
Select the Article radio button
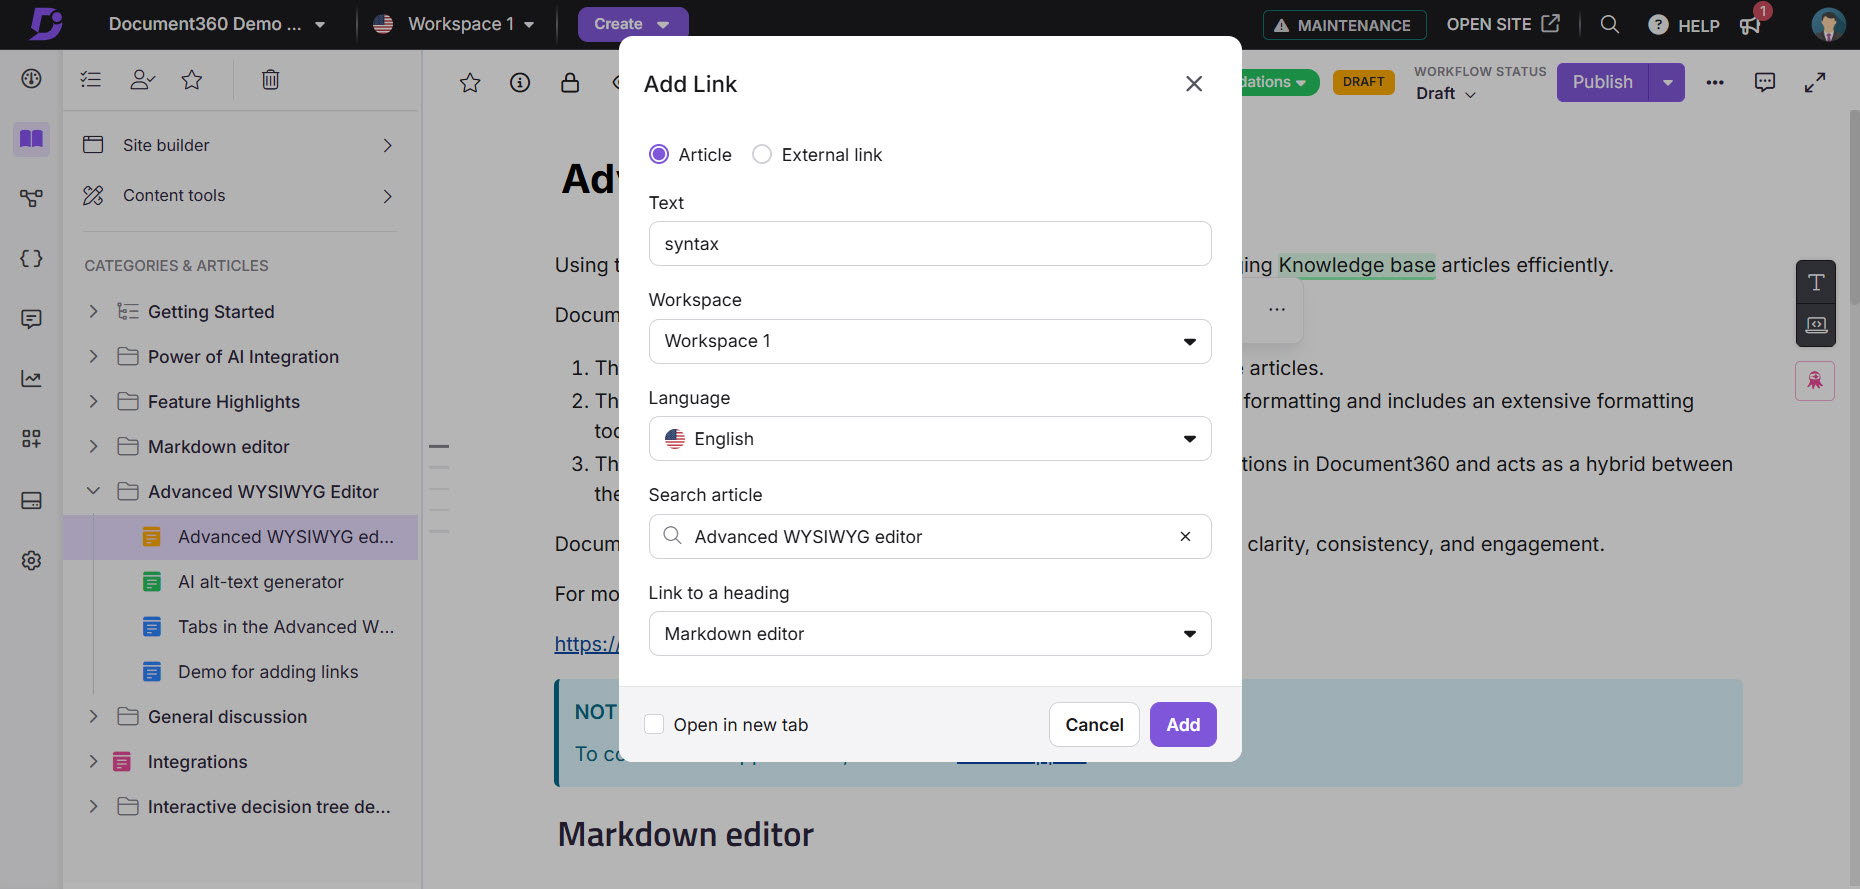(x=659, y=154)
